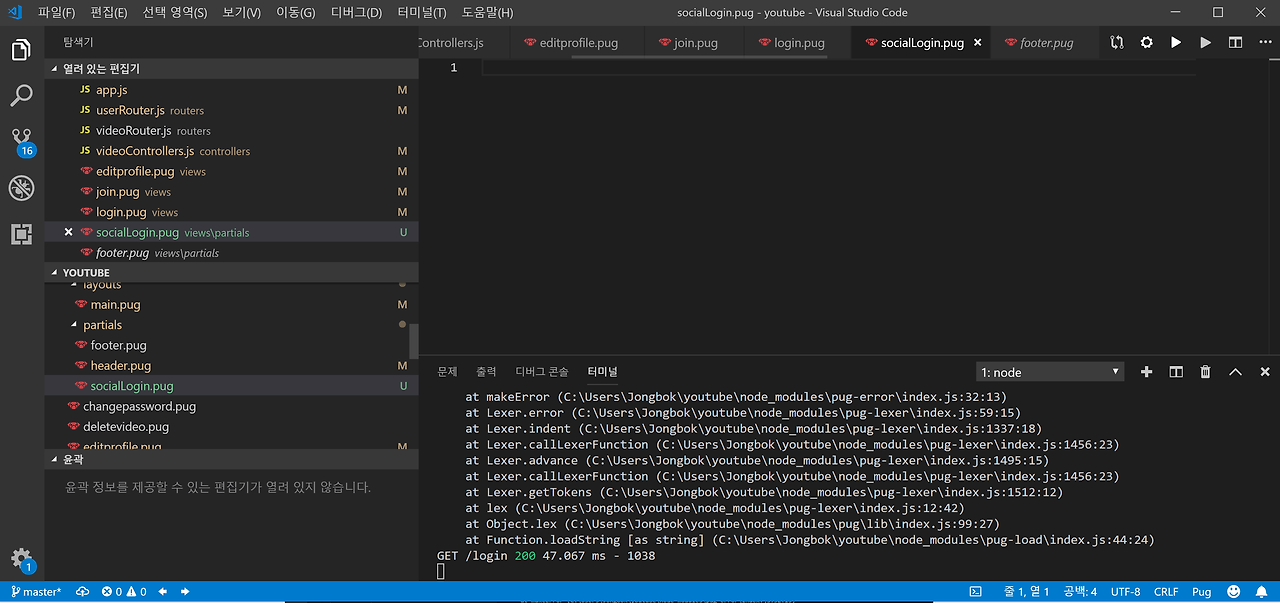Open the 편집(E) menu
Image resolution: width=1280 pixels, height=603 pixels.
pos(108,13)
